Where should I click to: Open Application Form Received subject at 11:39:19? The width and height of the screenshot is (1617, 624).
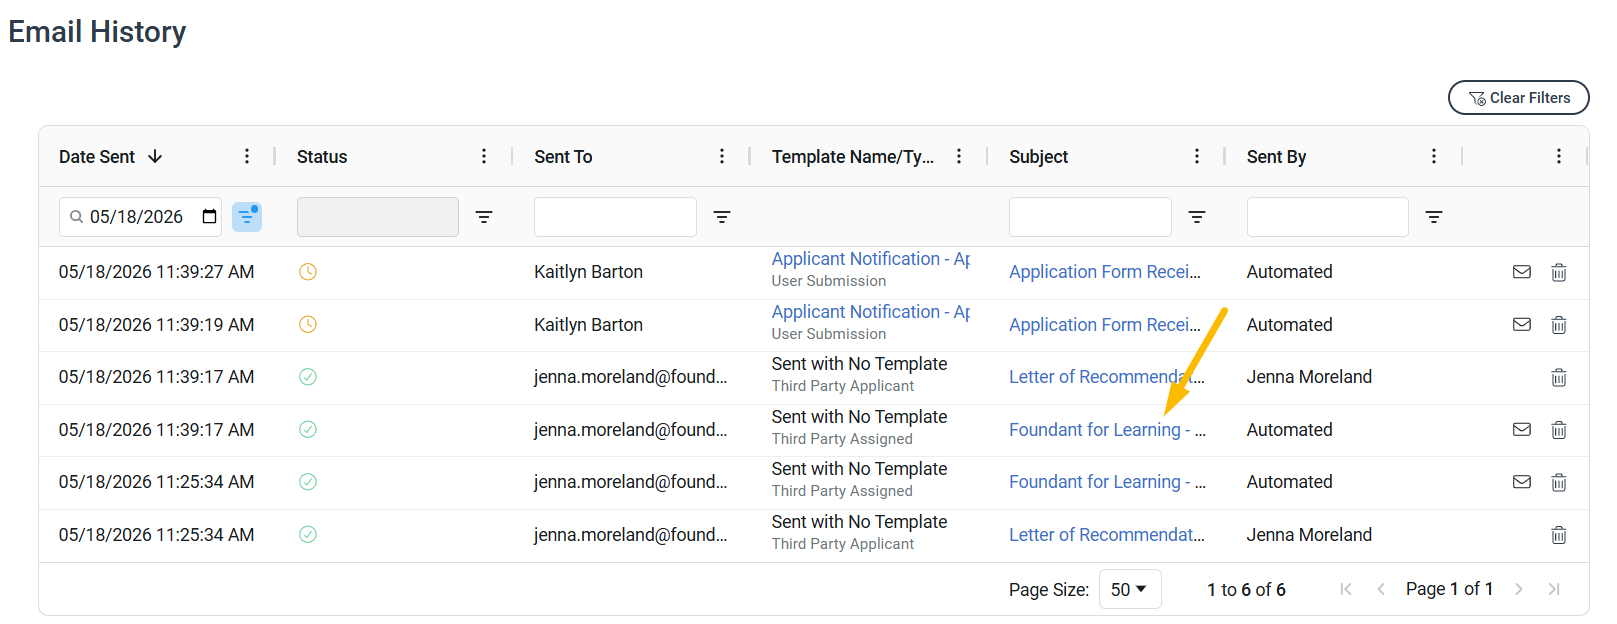coord(1105,325)
